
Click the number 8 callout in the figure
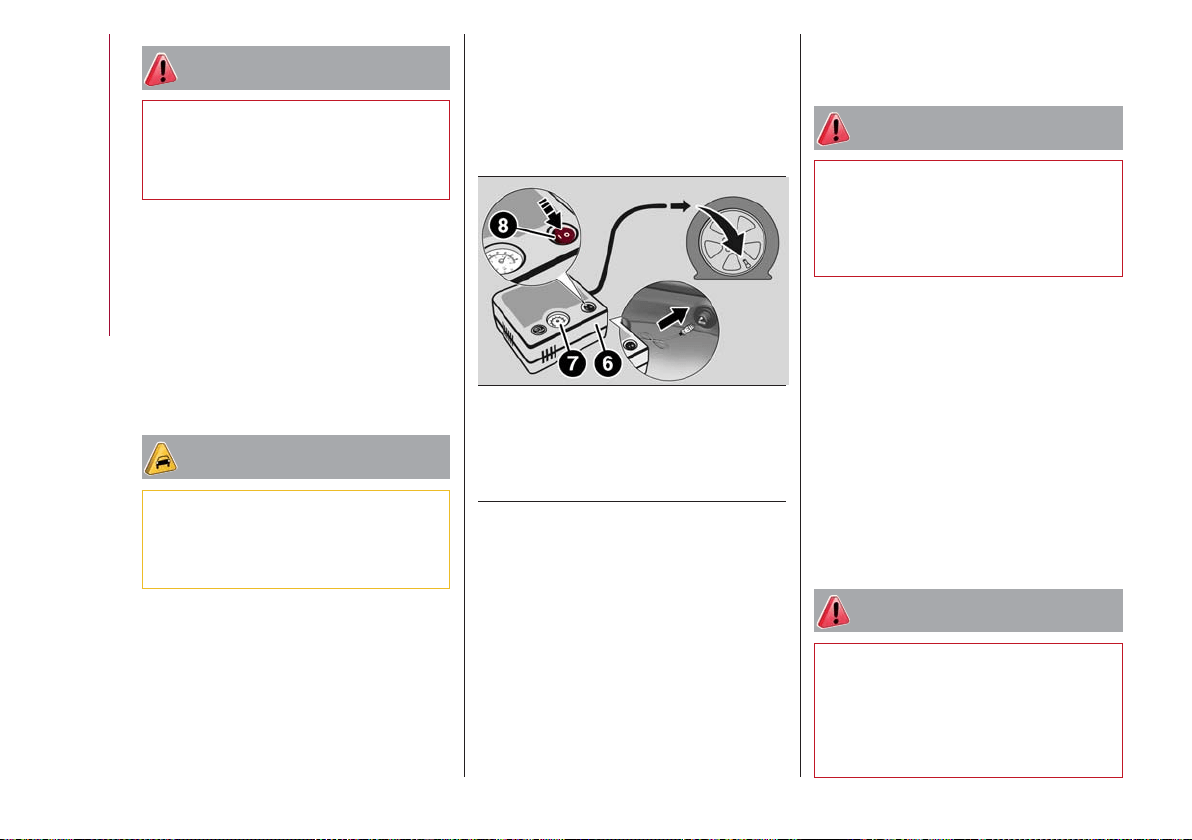[502, 226]
